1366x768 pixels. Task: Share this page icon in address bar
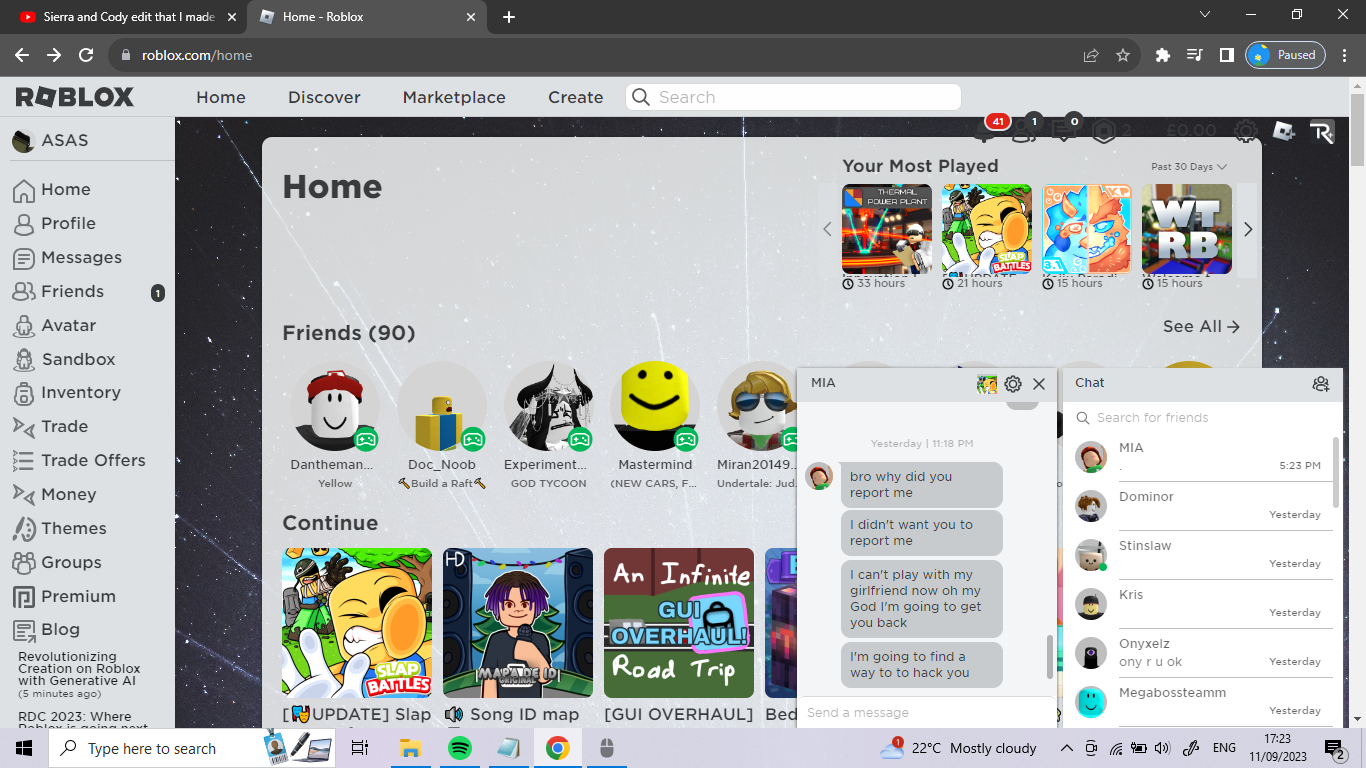click(x=1091, y=55)
